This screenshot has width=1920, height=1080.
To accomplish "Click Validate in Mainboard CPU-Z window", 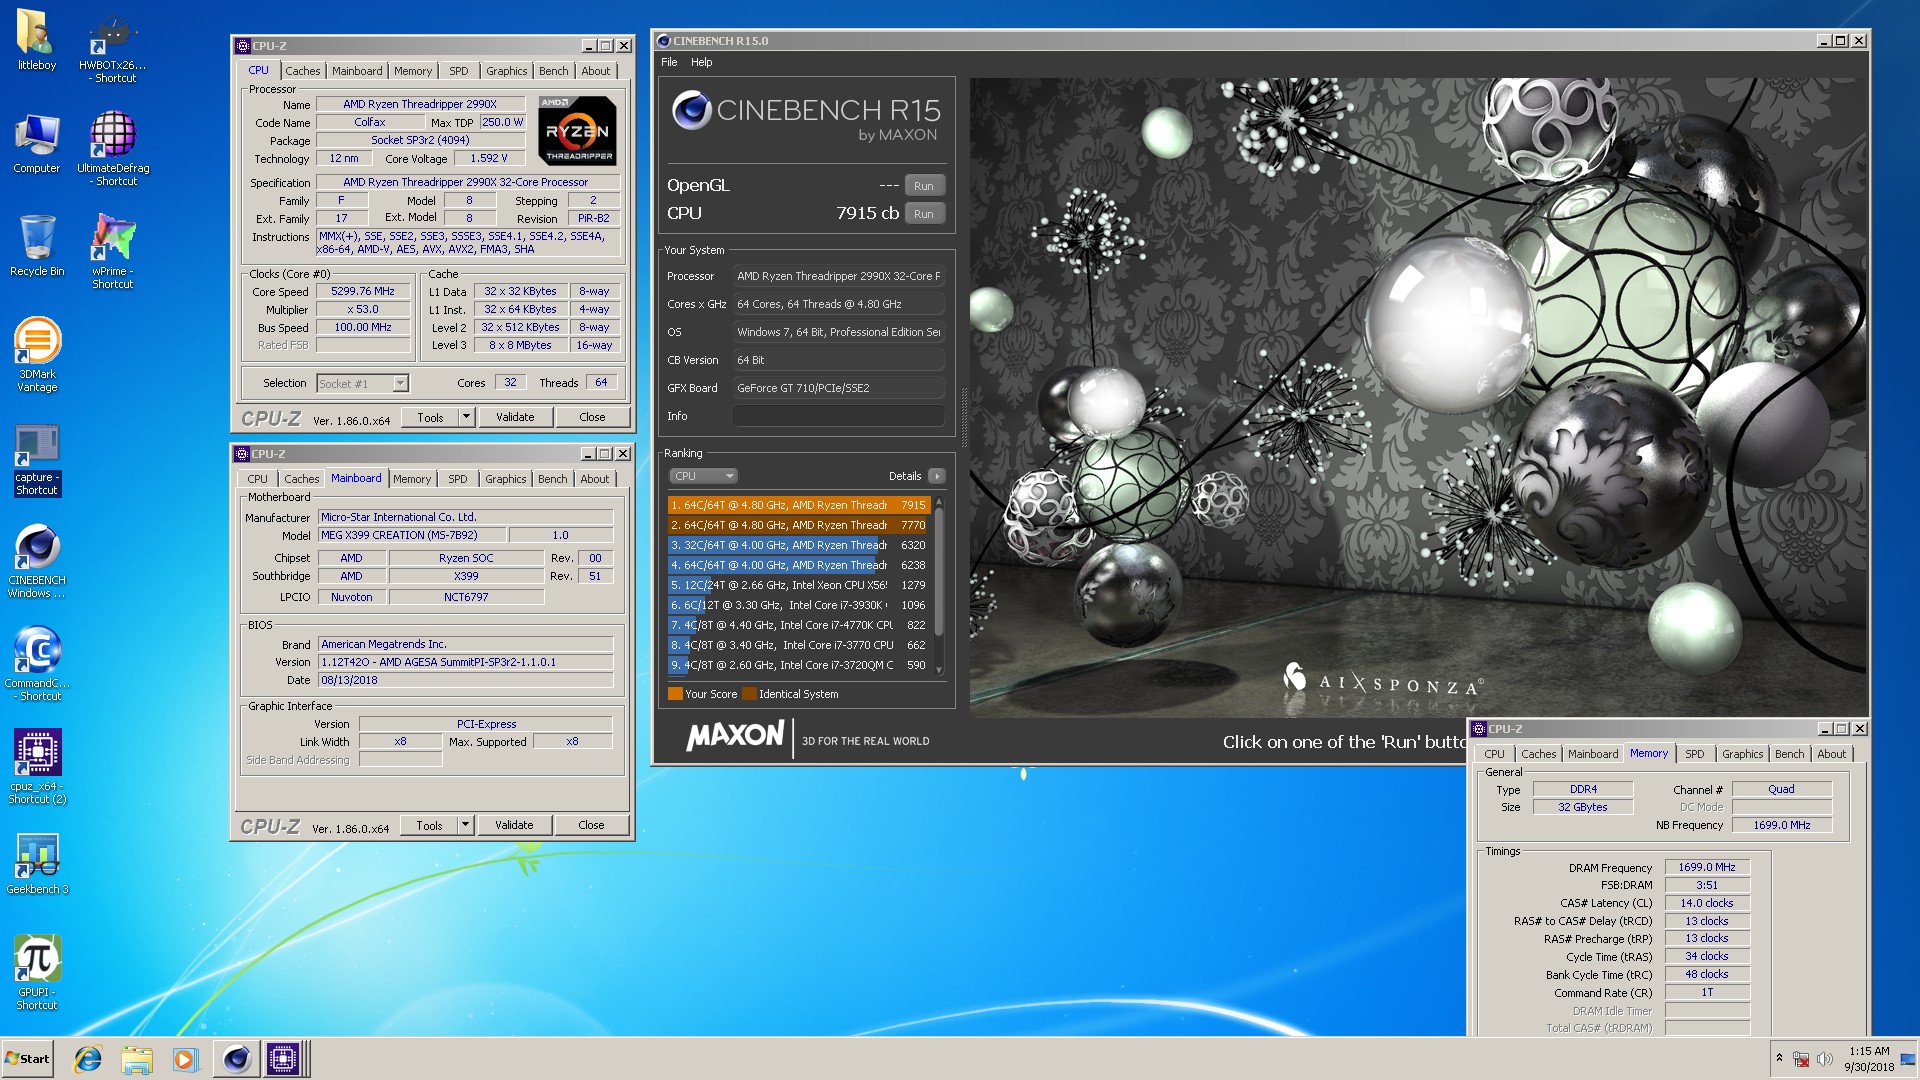I will point(514,825).
